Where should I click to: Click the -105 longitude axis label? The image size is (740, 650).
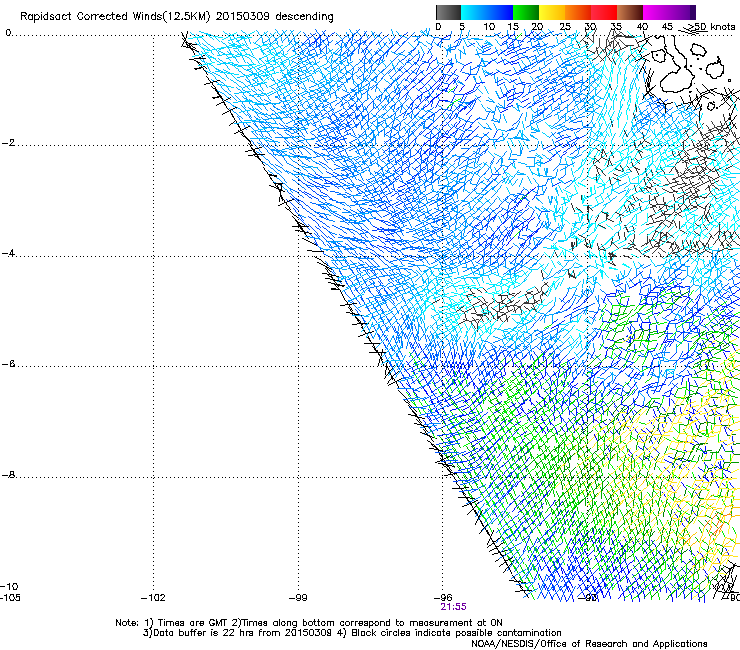10,598
